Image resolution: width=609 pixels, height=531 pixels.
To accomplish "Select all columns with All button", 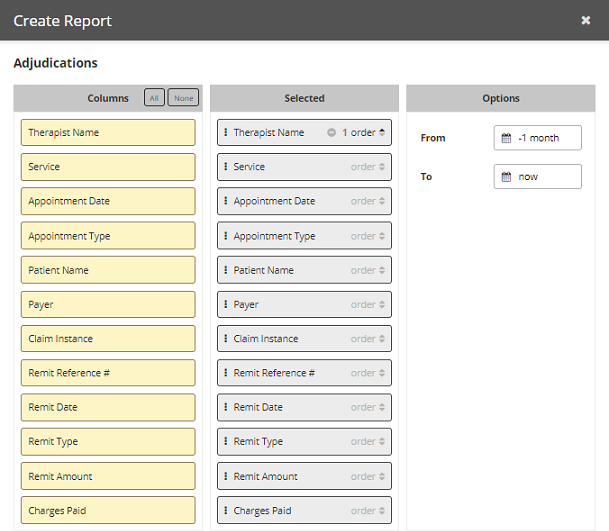I will (x=154, y=98).
